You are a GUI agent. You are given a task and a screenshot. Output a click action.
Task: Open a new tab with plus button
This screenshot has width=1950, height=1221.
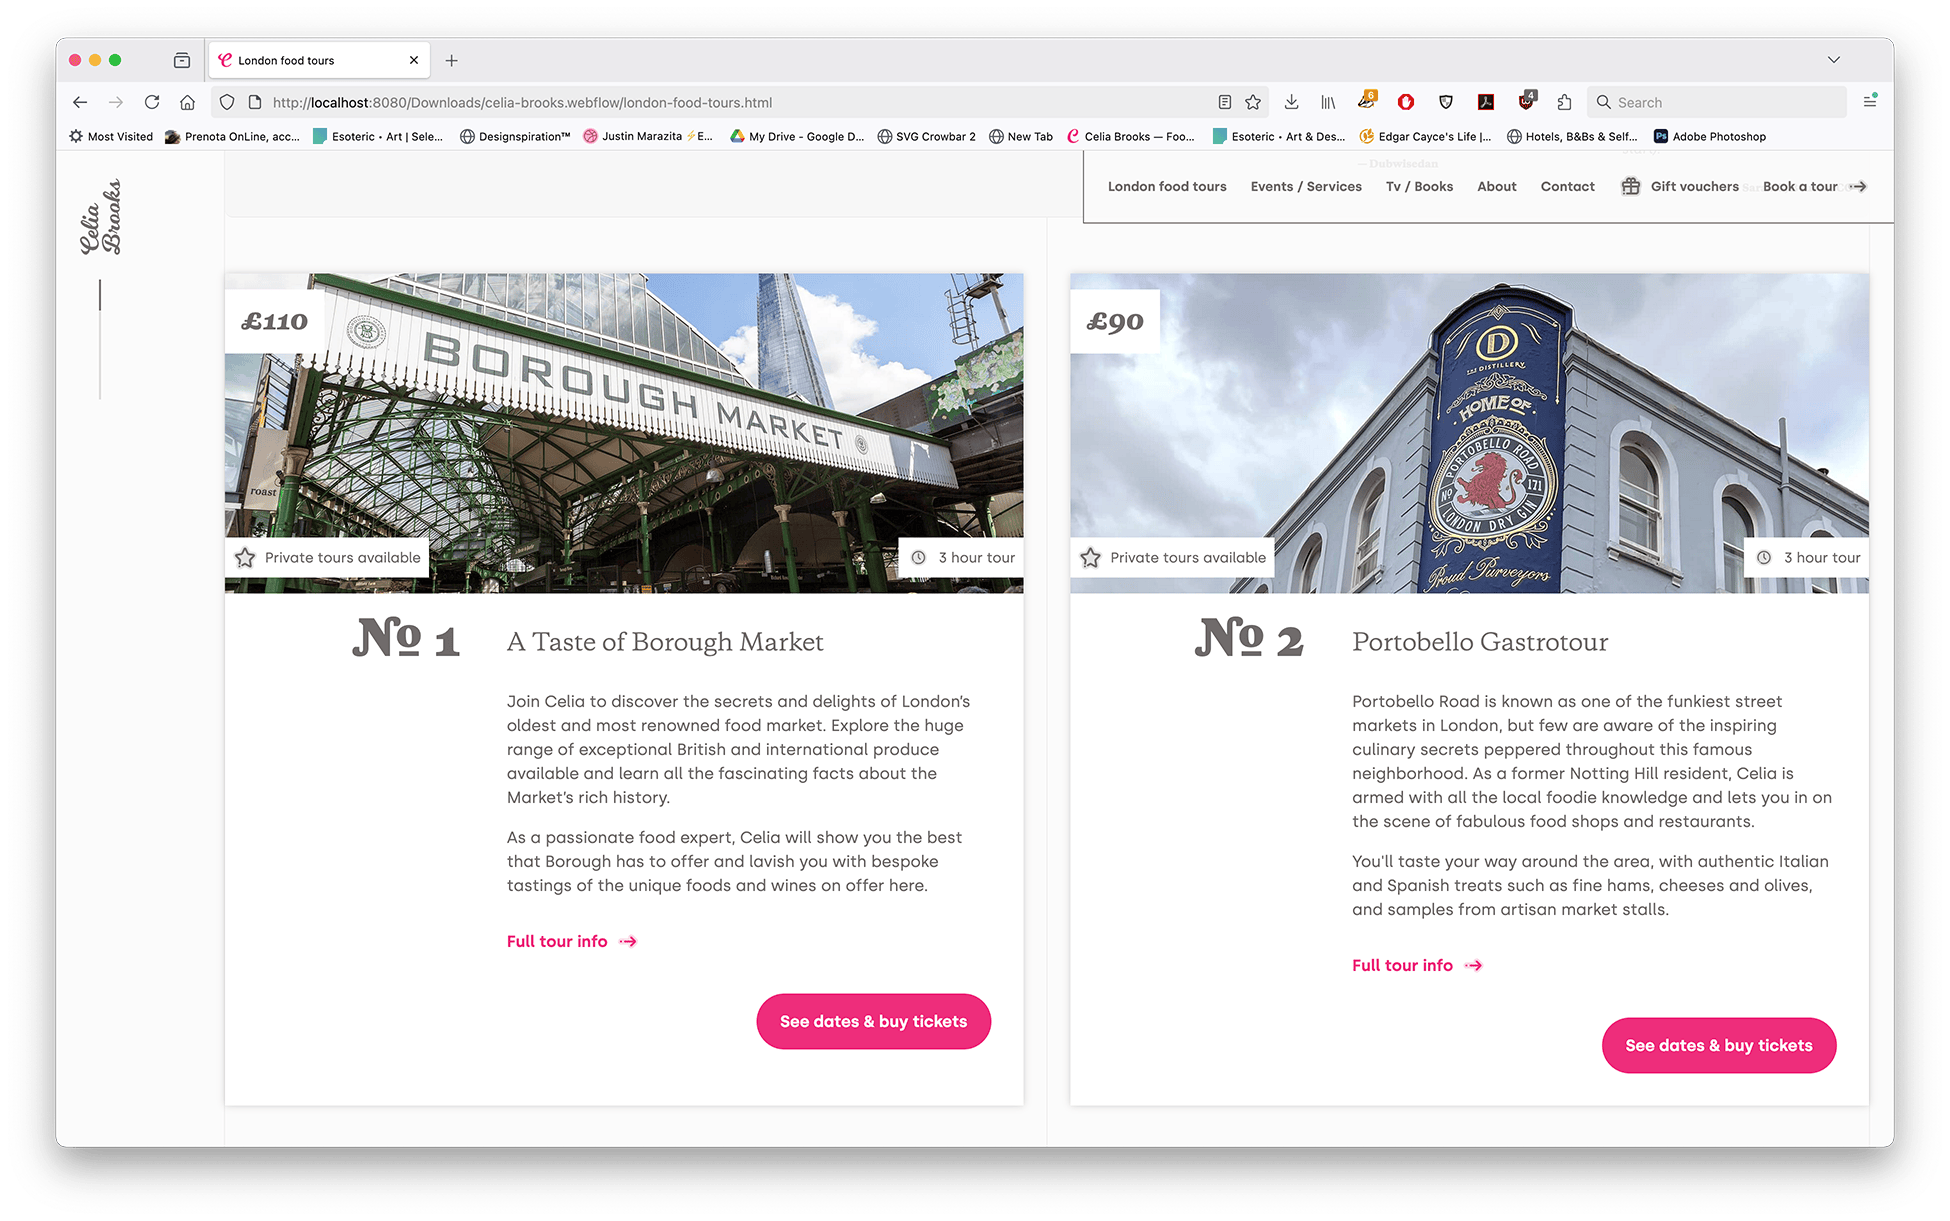[x=452, y=60]
